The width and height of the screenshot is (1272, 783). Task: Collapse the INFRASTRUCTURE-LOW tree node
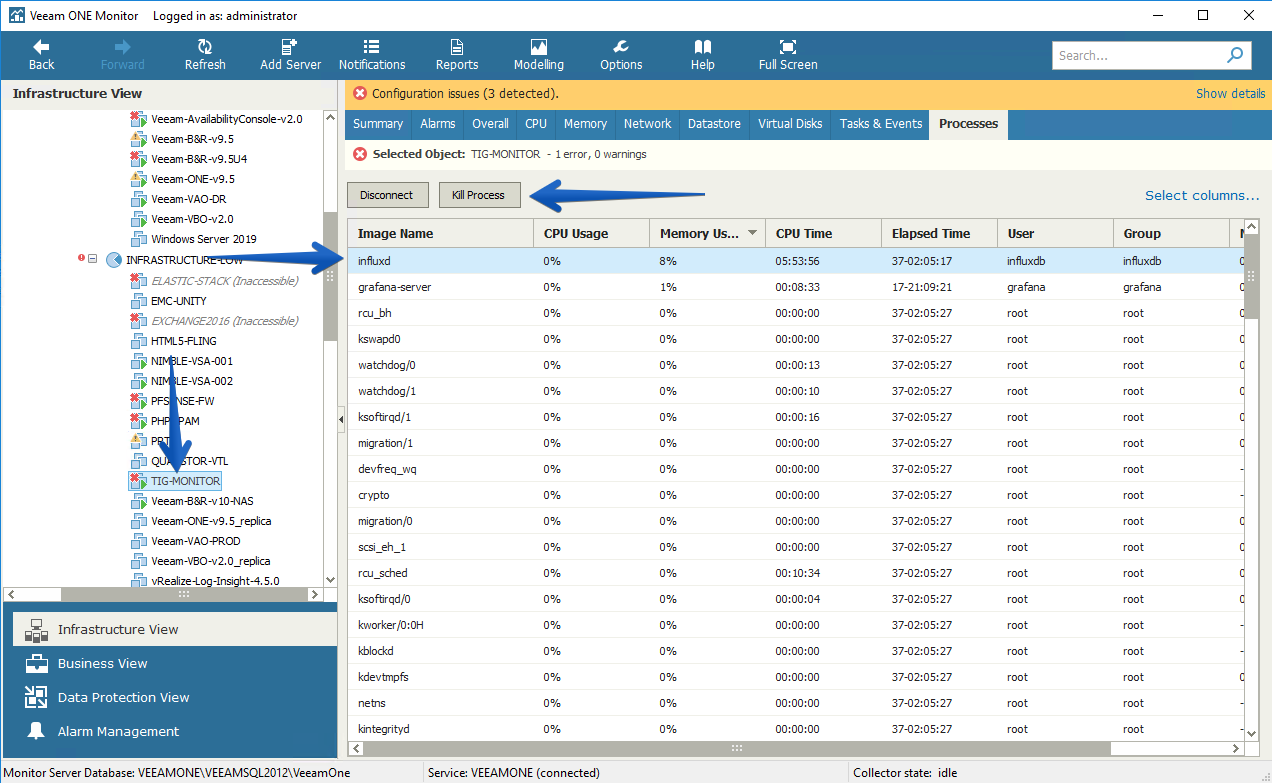93,260
